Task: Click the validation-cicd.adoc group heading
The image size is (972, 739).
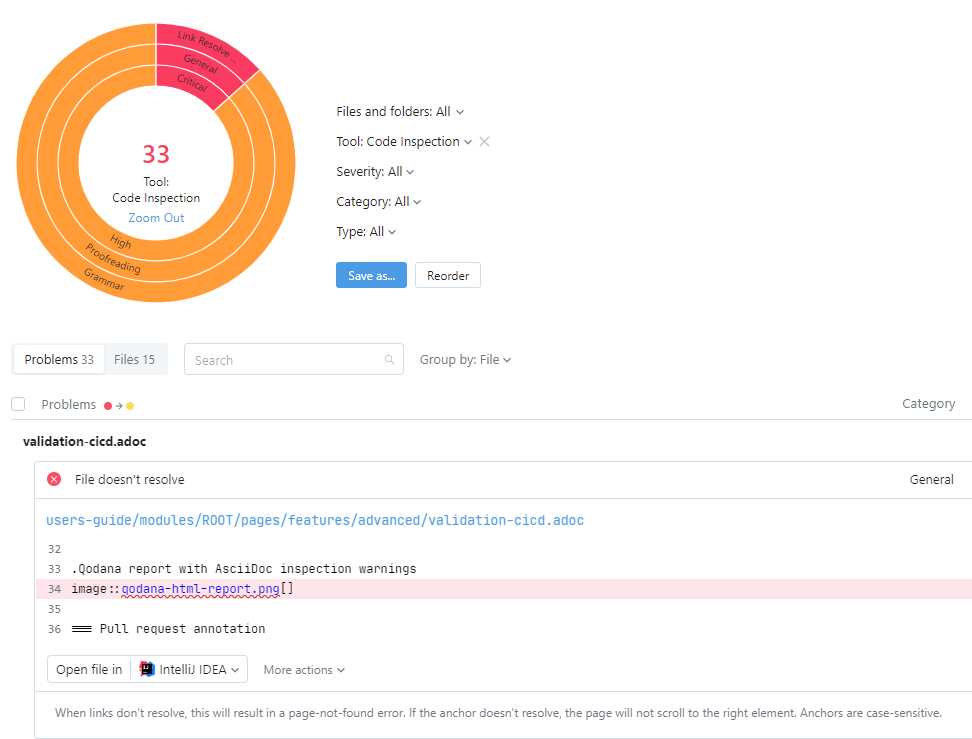Action: [x=84, y=441]
